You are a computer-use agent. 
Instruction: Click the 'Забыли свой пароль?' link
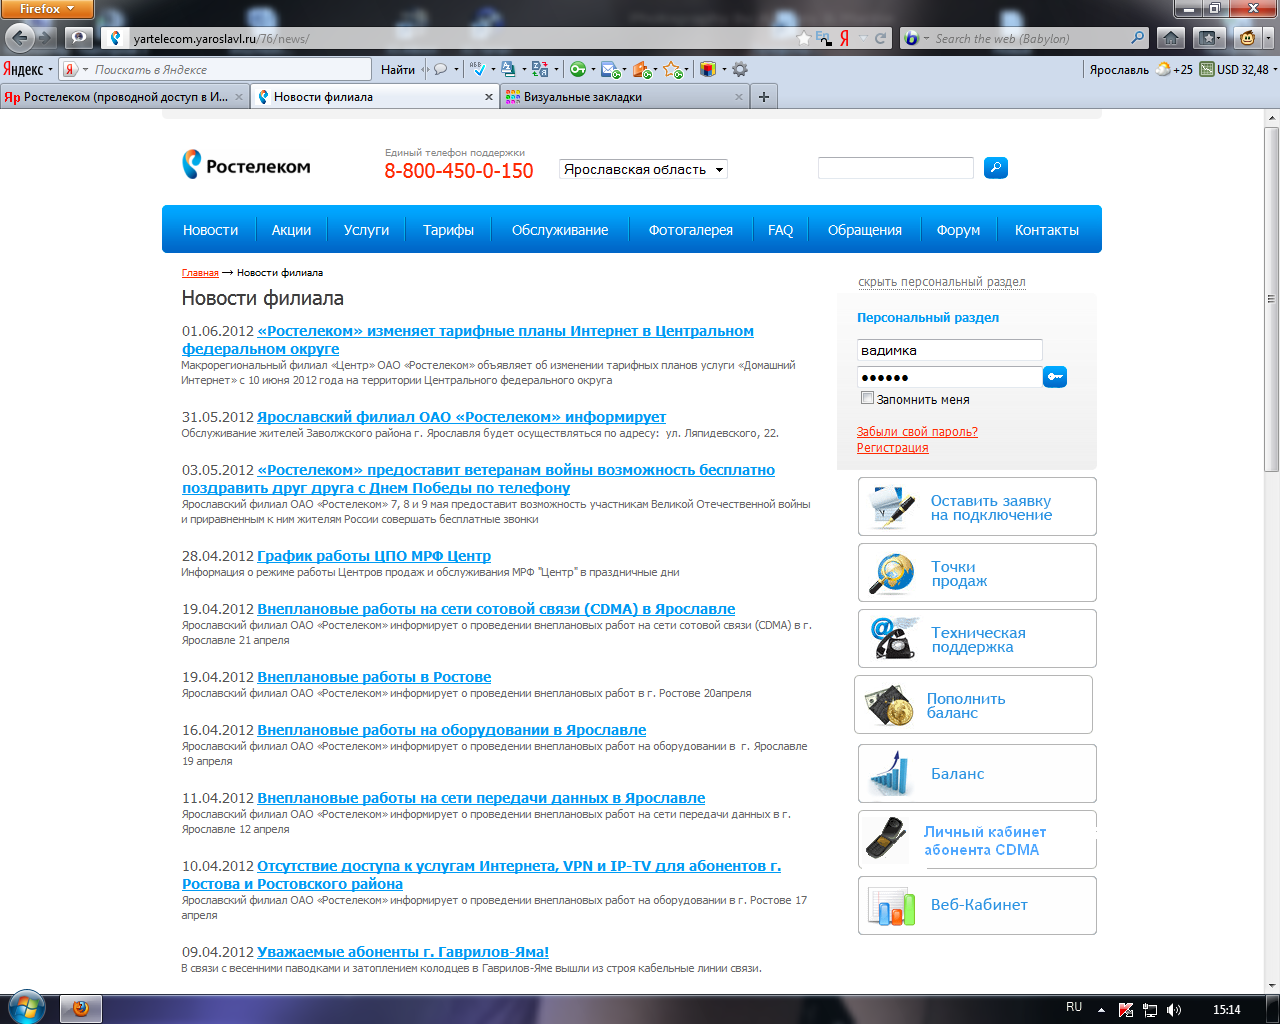tap(917, 432)
